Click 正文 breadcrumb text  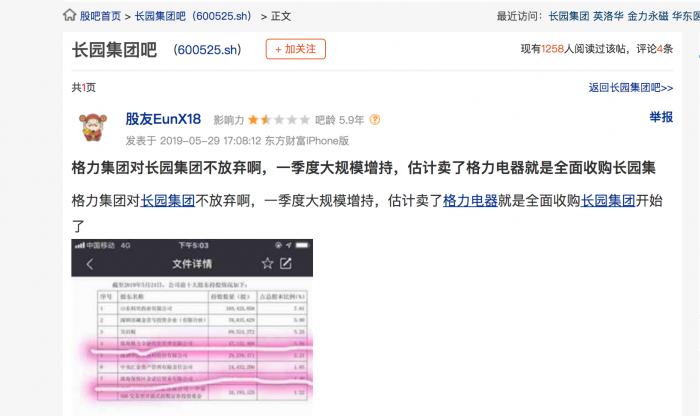coord(281,16)
